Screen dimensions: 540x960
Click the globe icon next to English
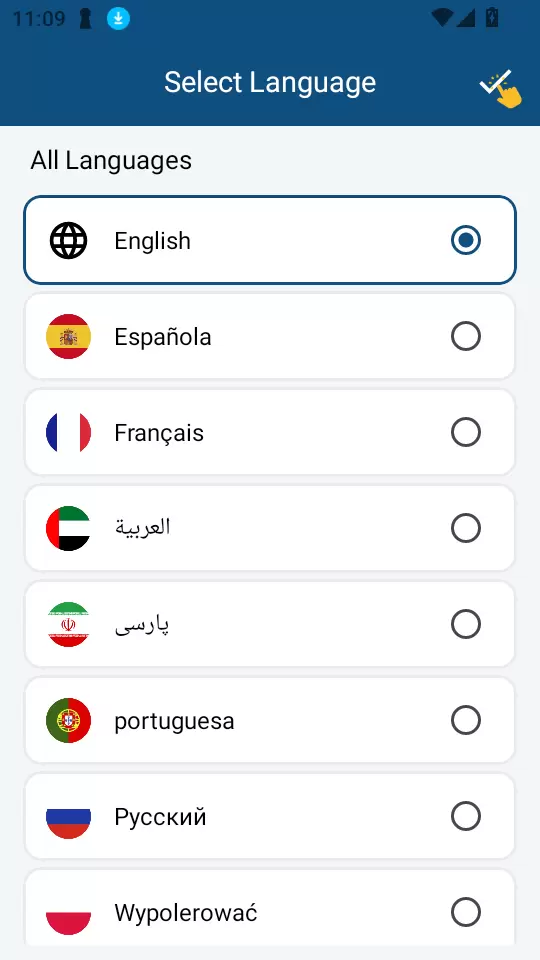pyautogui.click(x=69, y=241)
